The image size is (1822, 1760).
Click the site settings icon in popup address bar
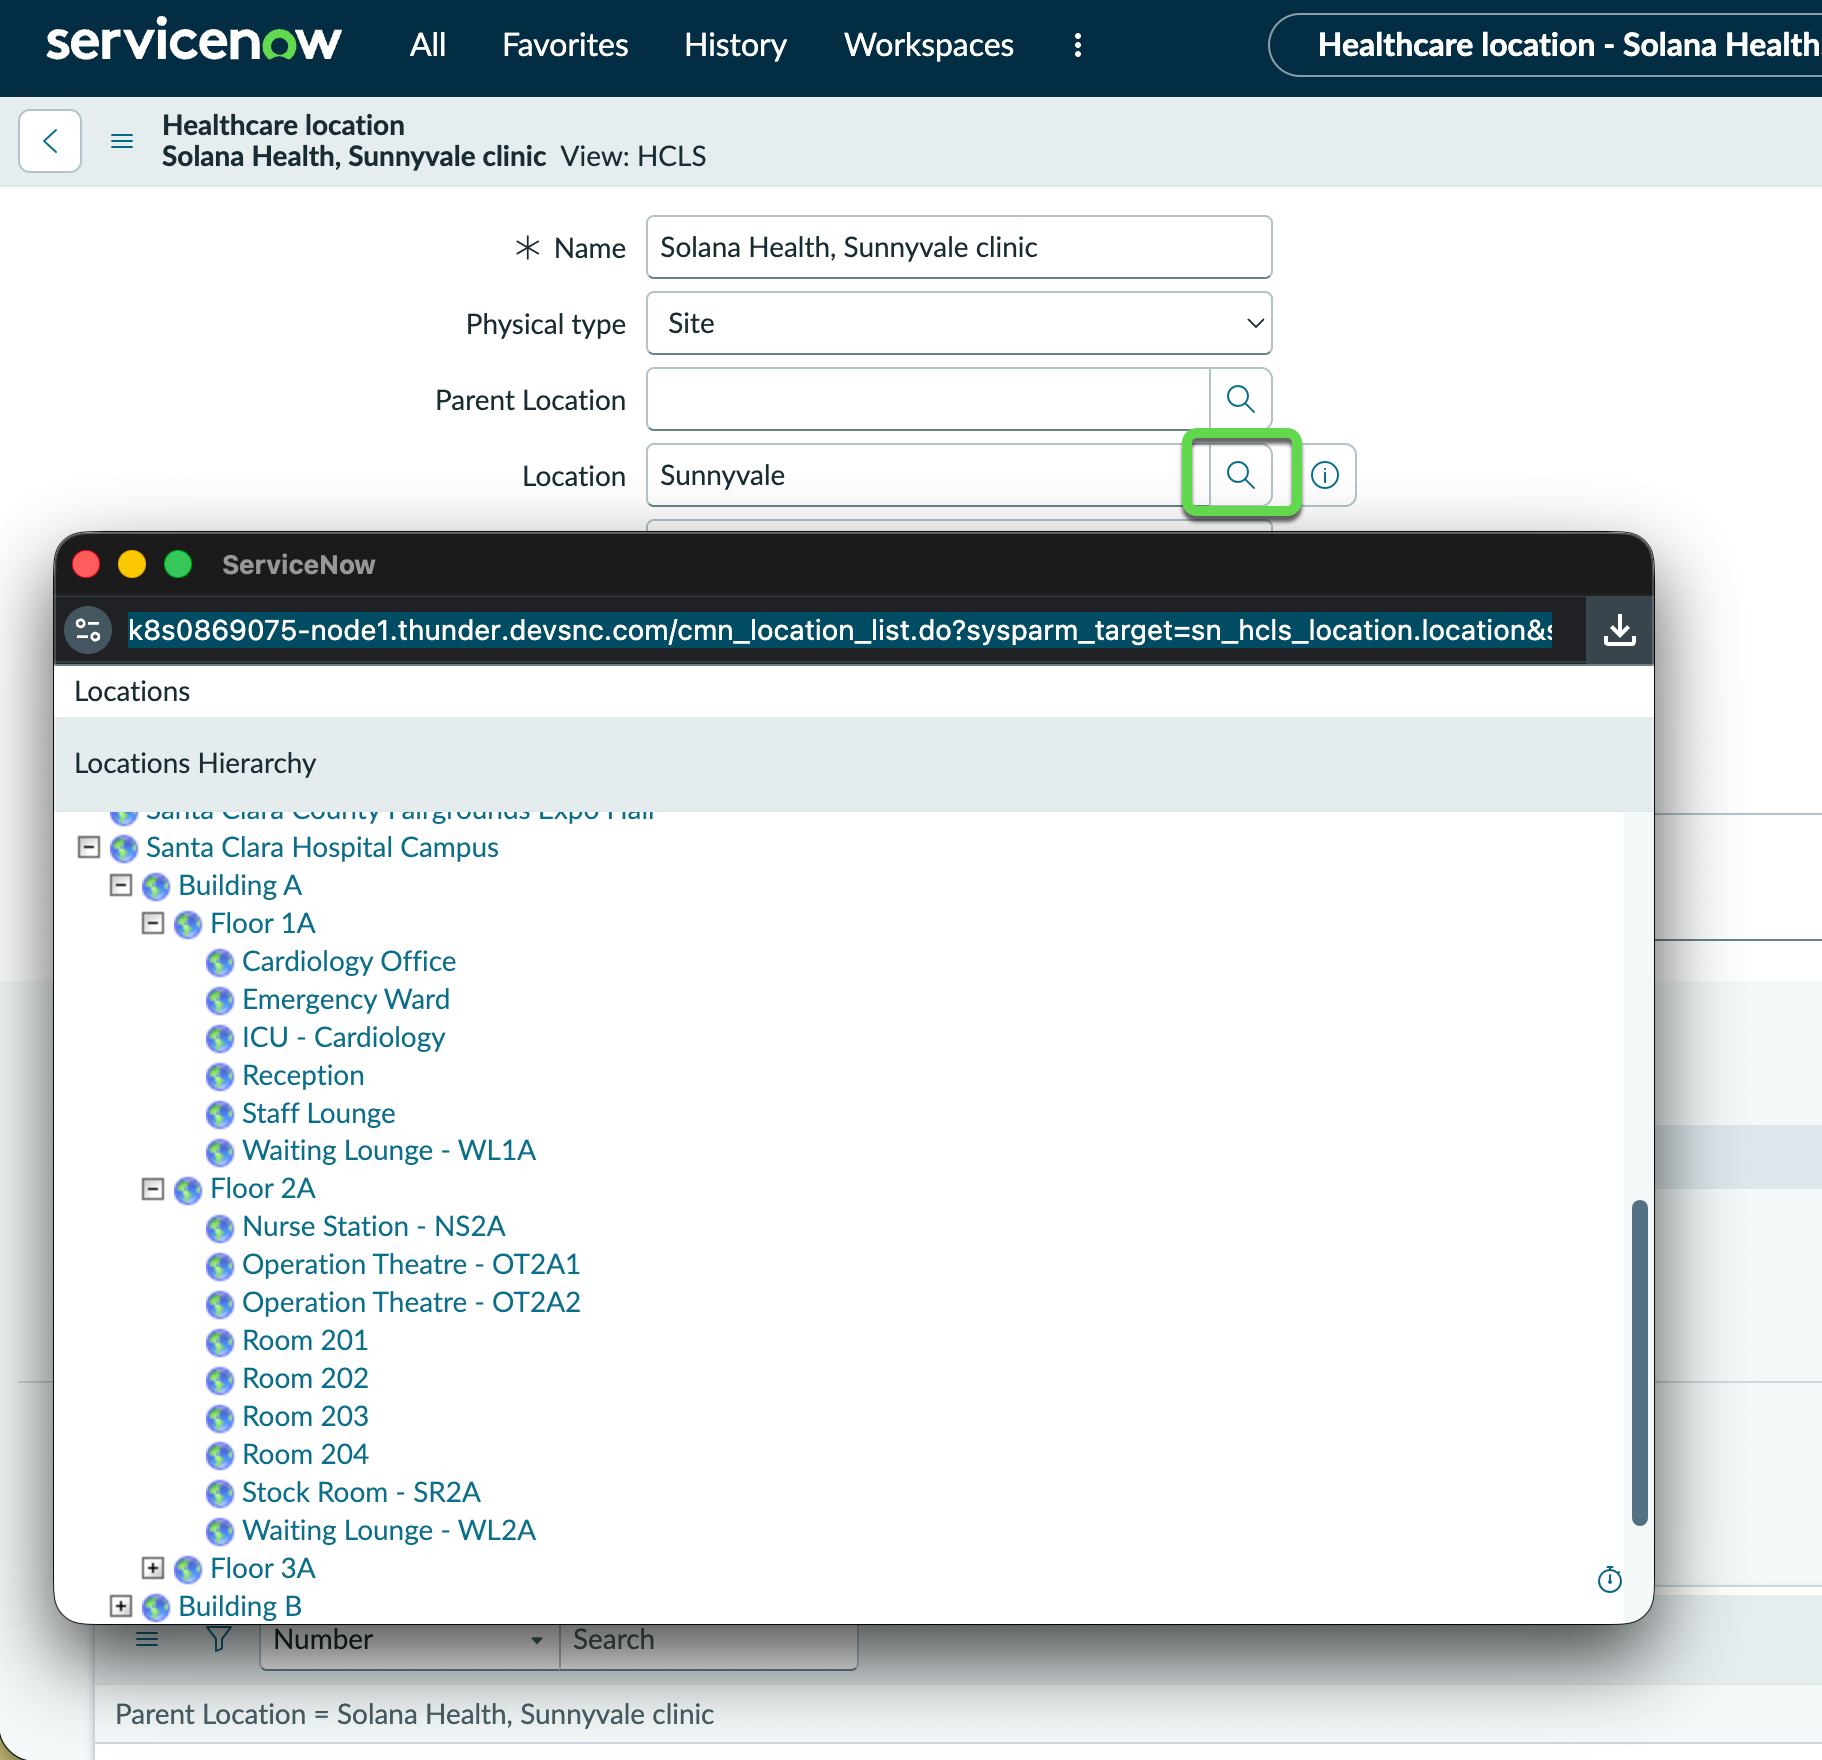coord(88,630)
